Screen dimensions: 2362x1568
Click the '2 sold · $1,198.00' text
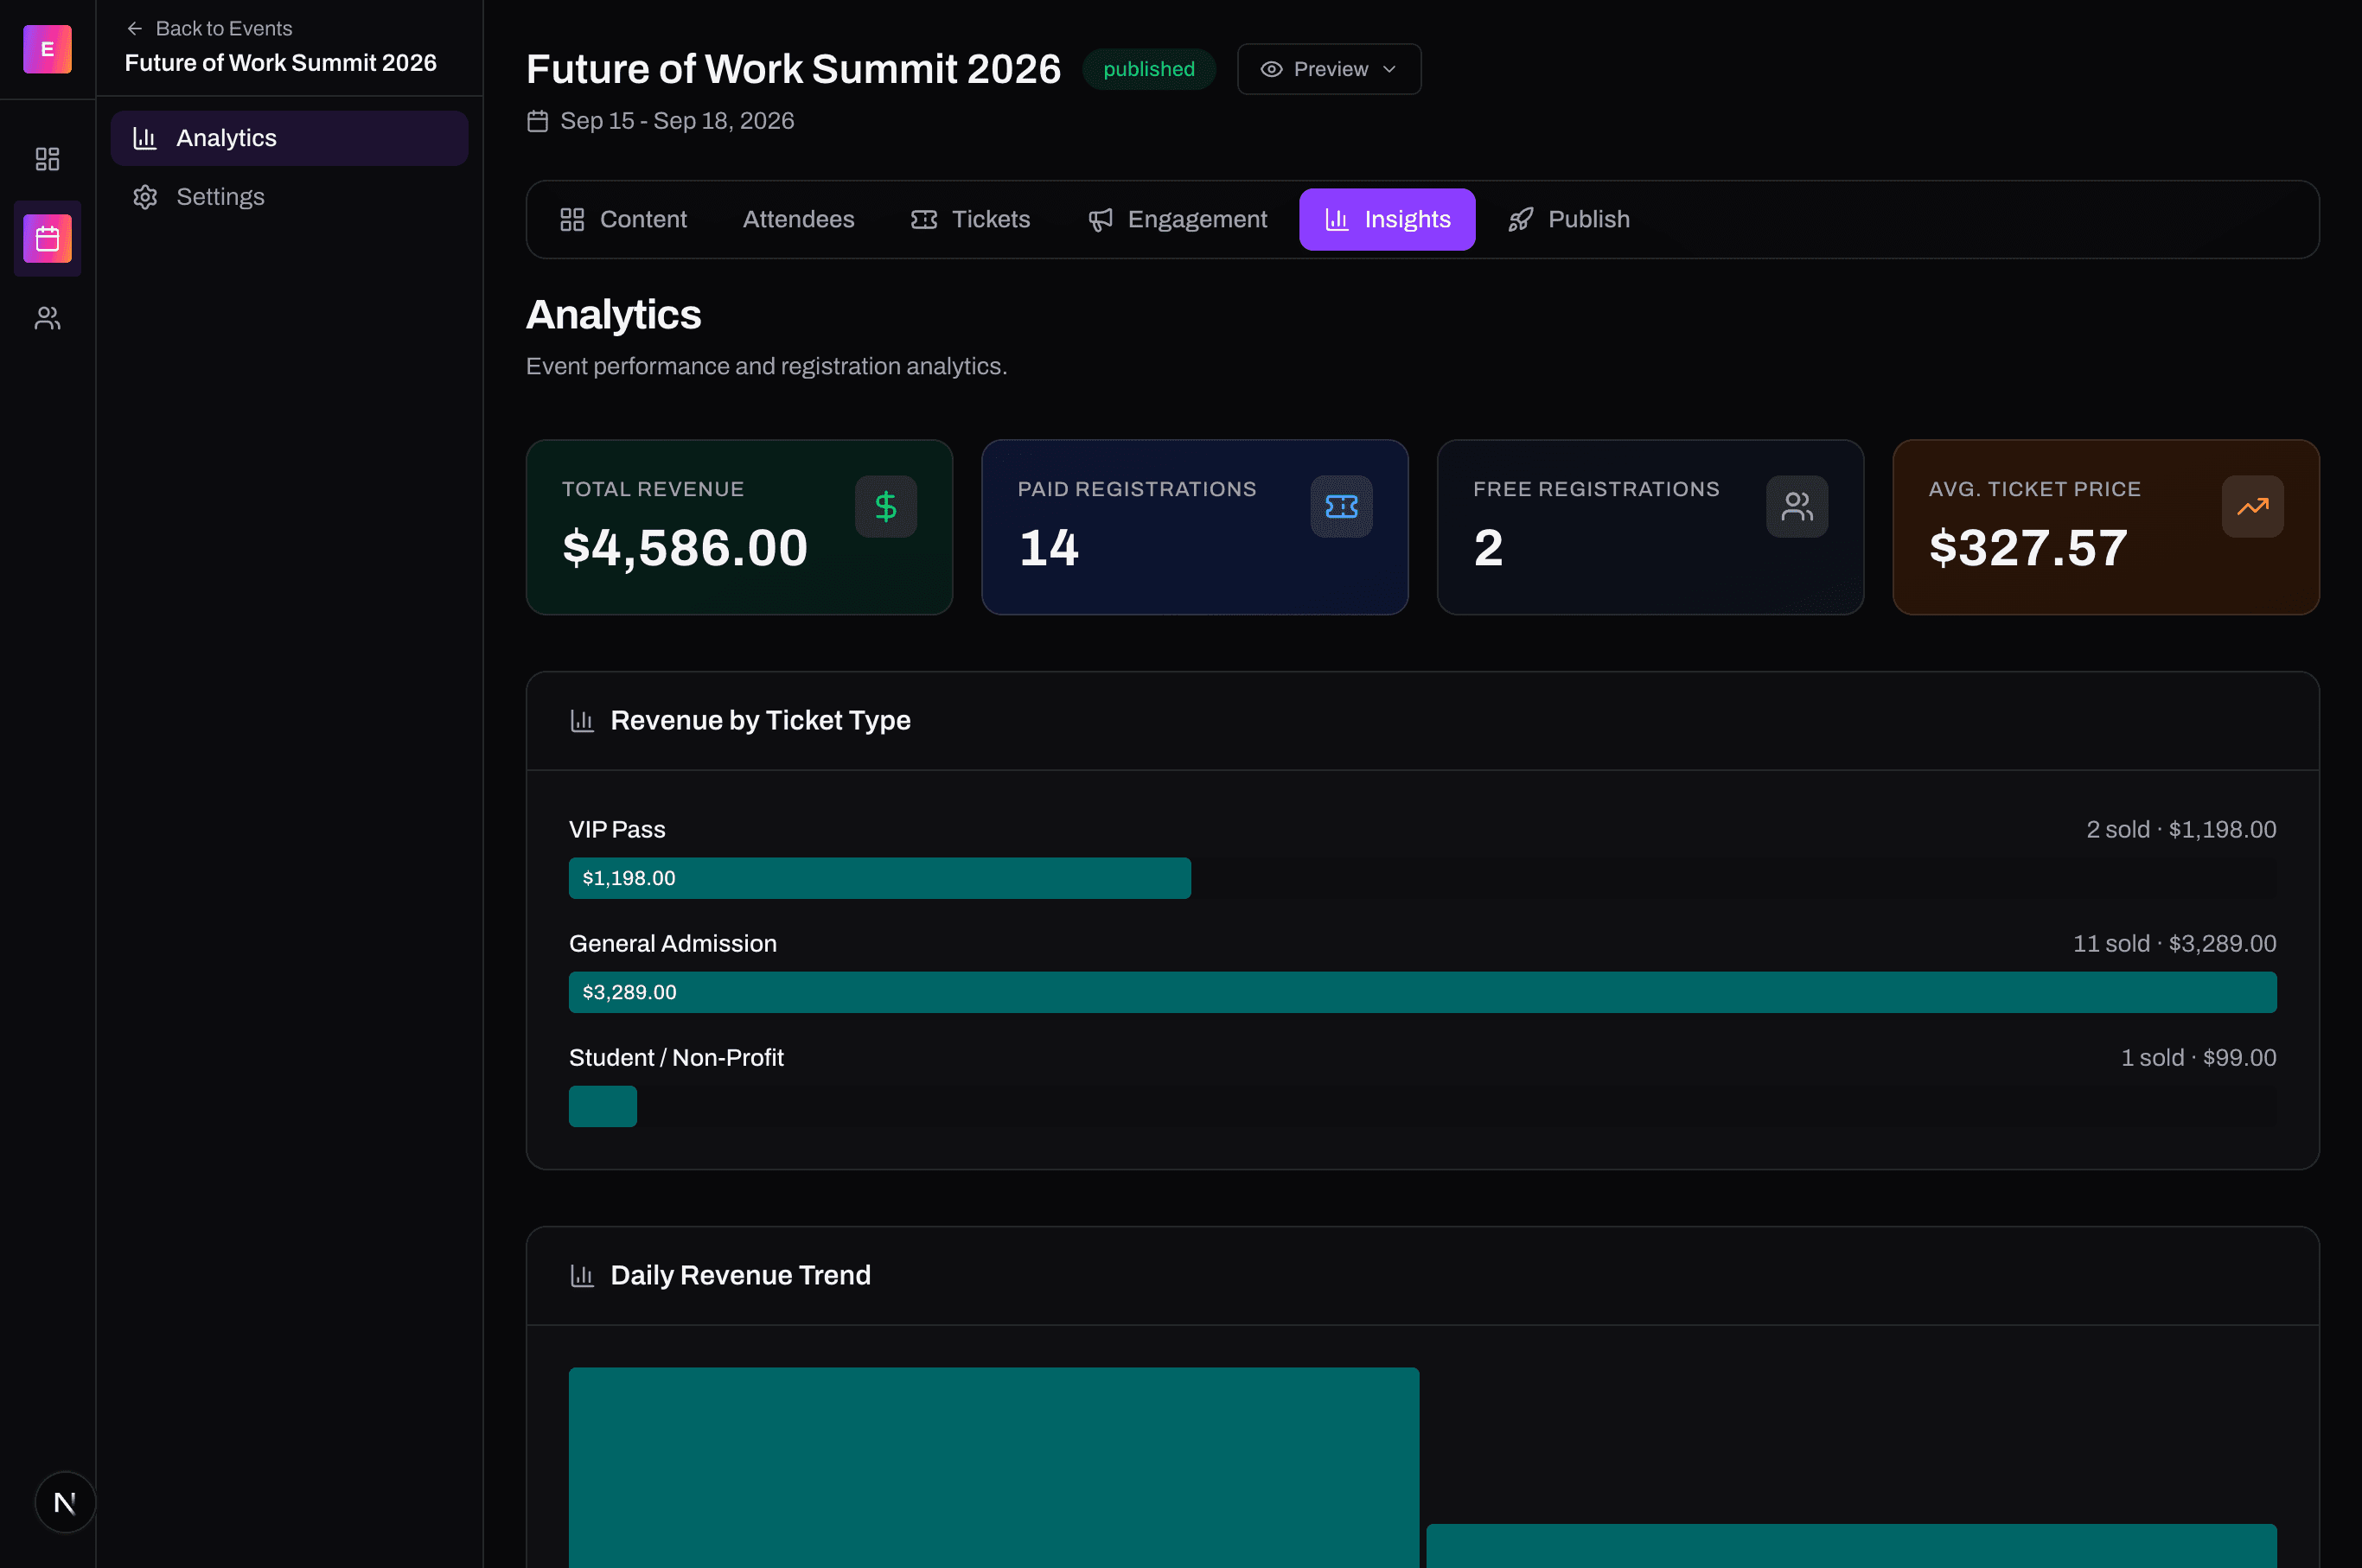point(2180,829)
